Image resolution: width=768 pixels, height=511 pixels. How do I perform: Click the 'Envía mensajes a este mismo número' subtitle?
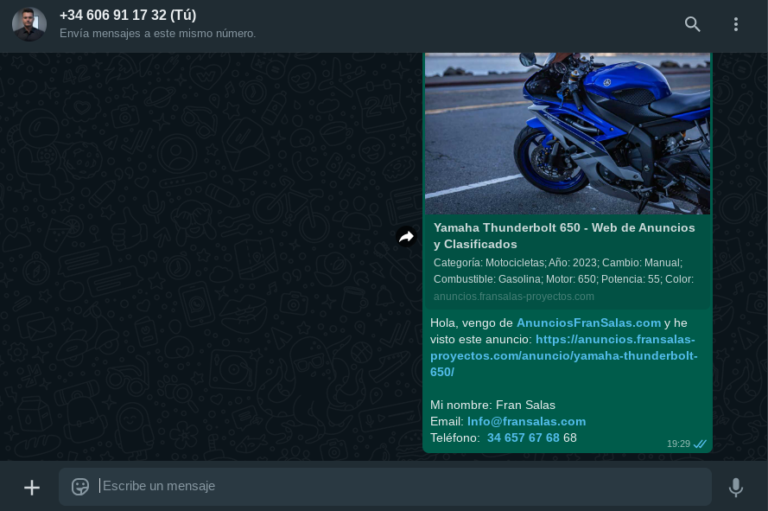click(x=157, y=33)
